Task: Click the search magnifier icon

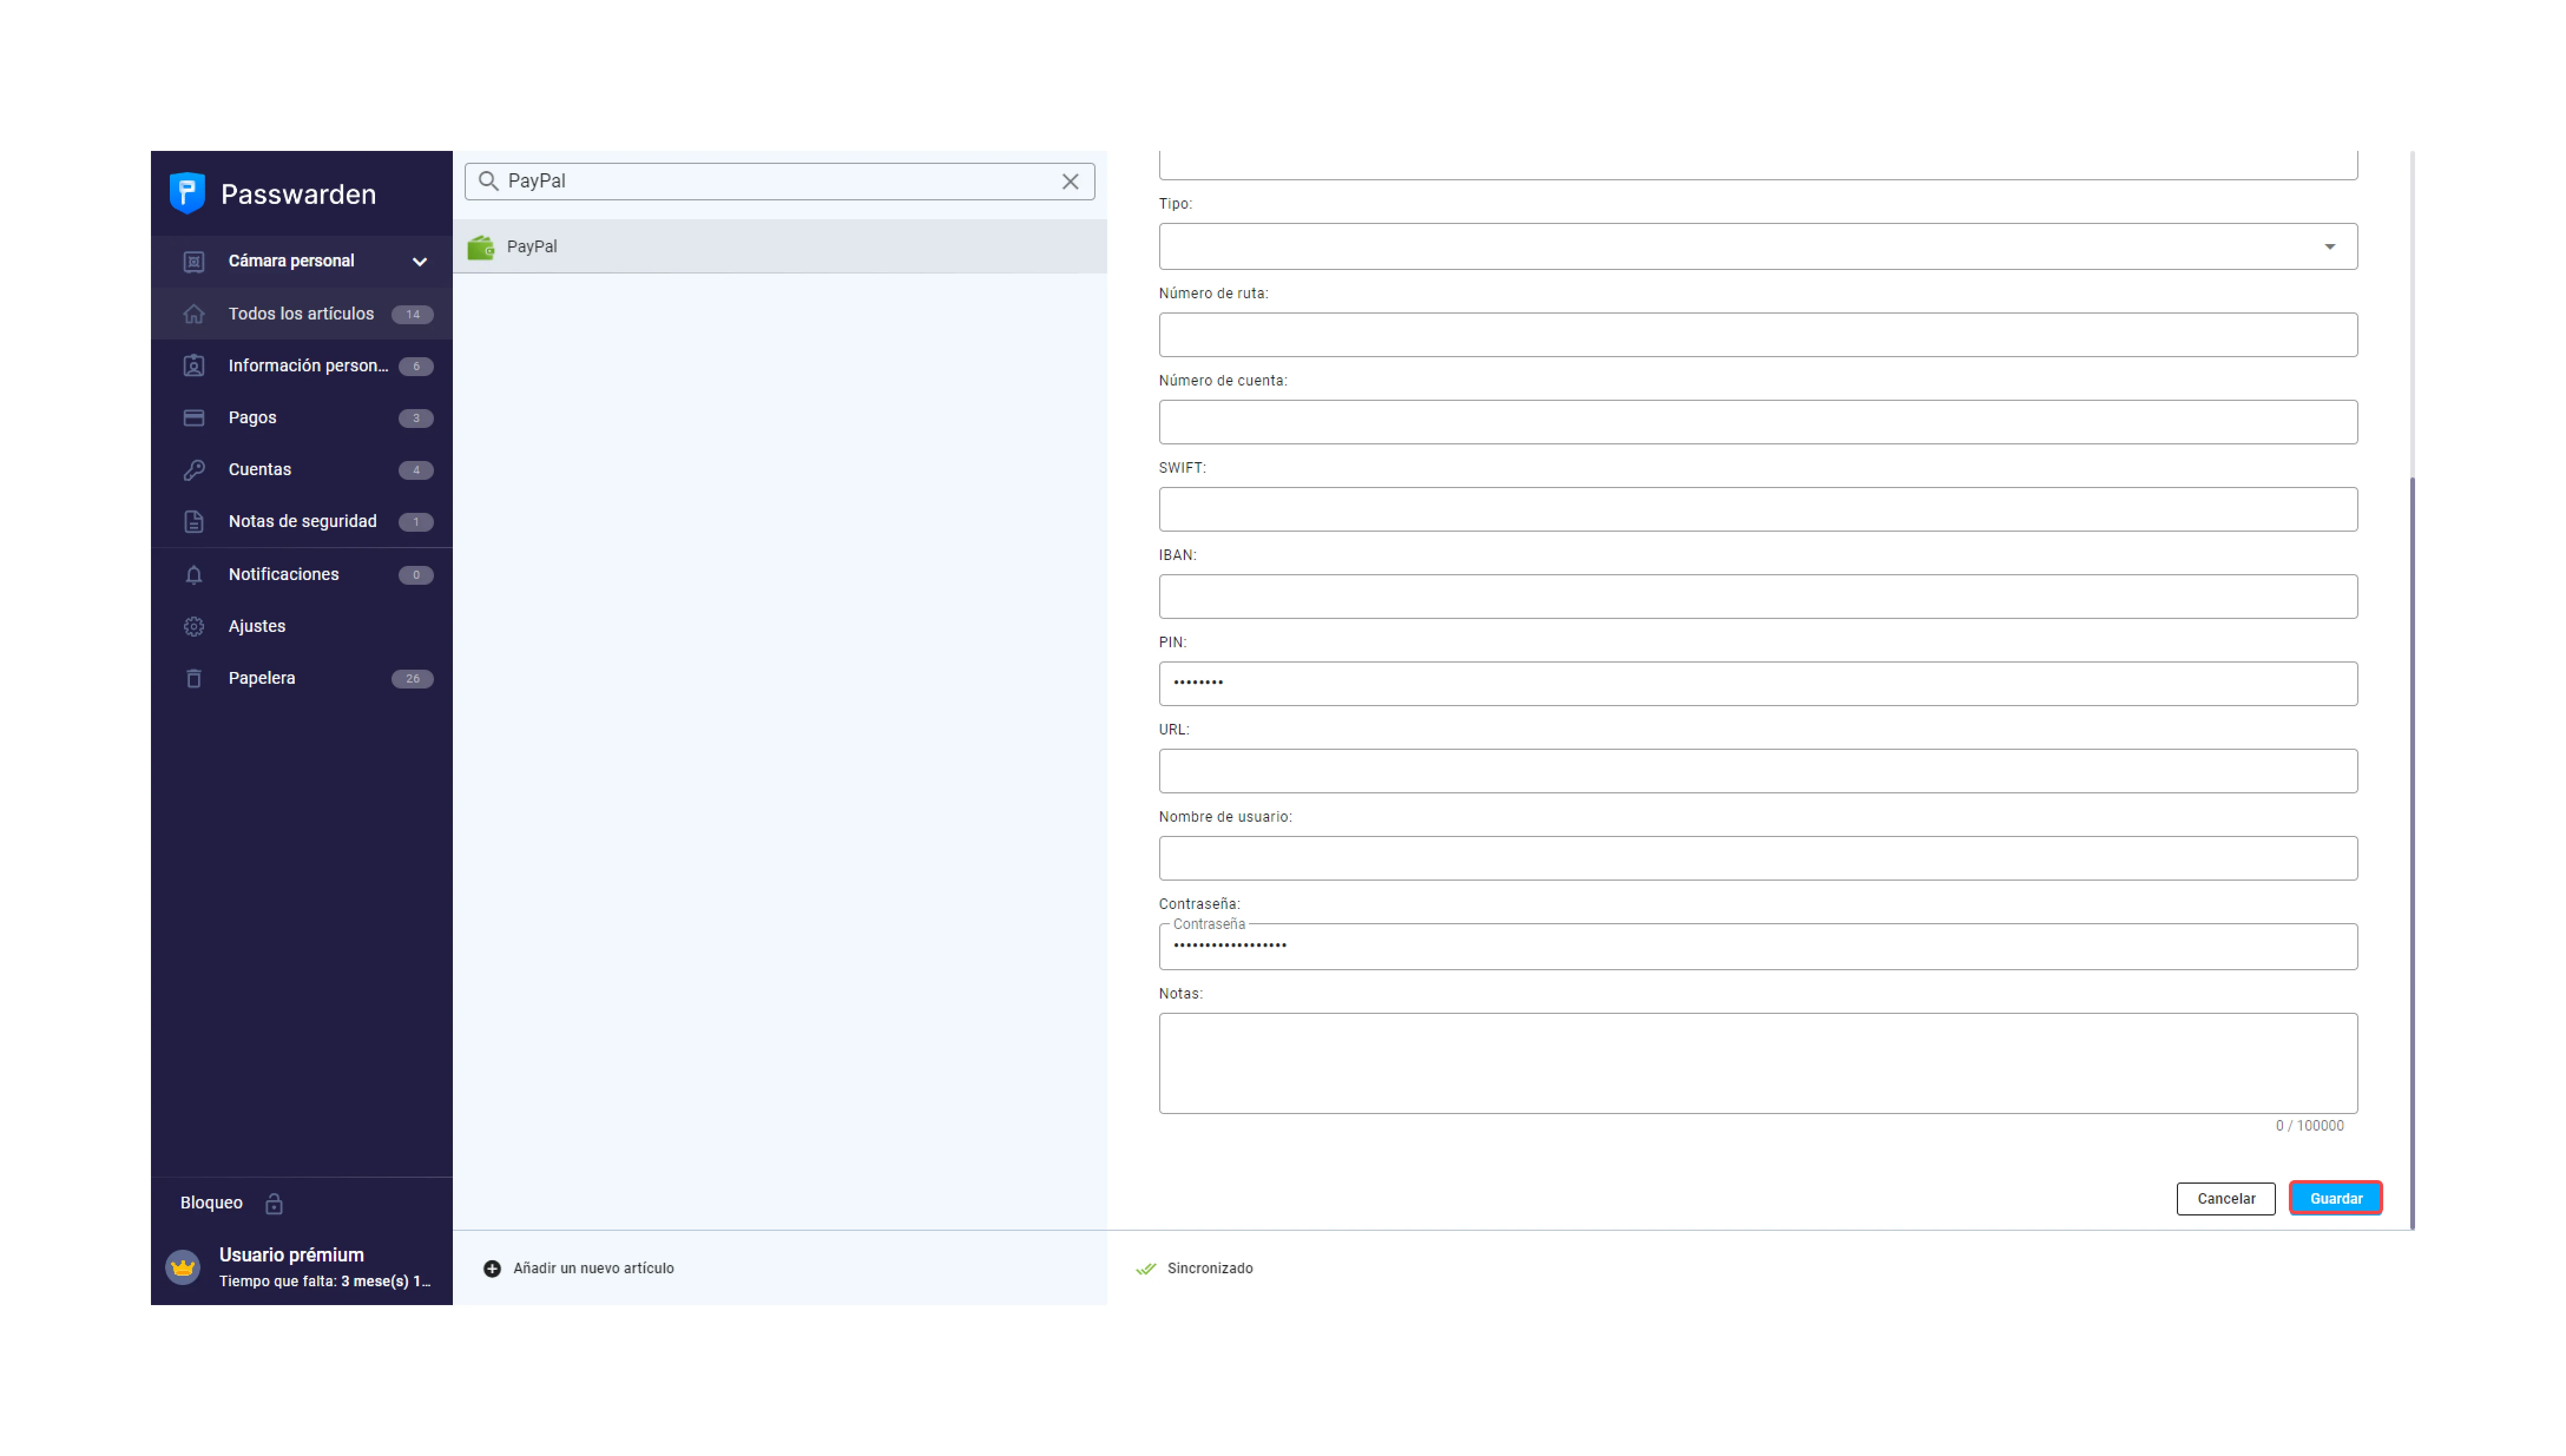Action: [x=488, y=181]
